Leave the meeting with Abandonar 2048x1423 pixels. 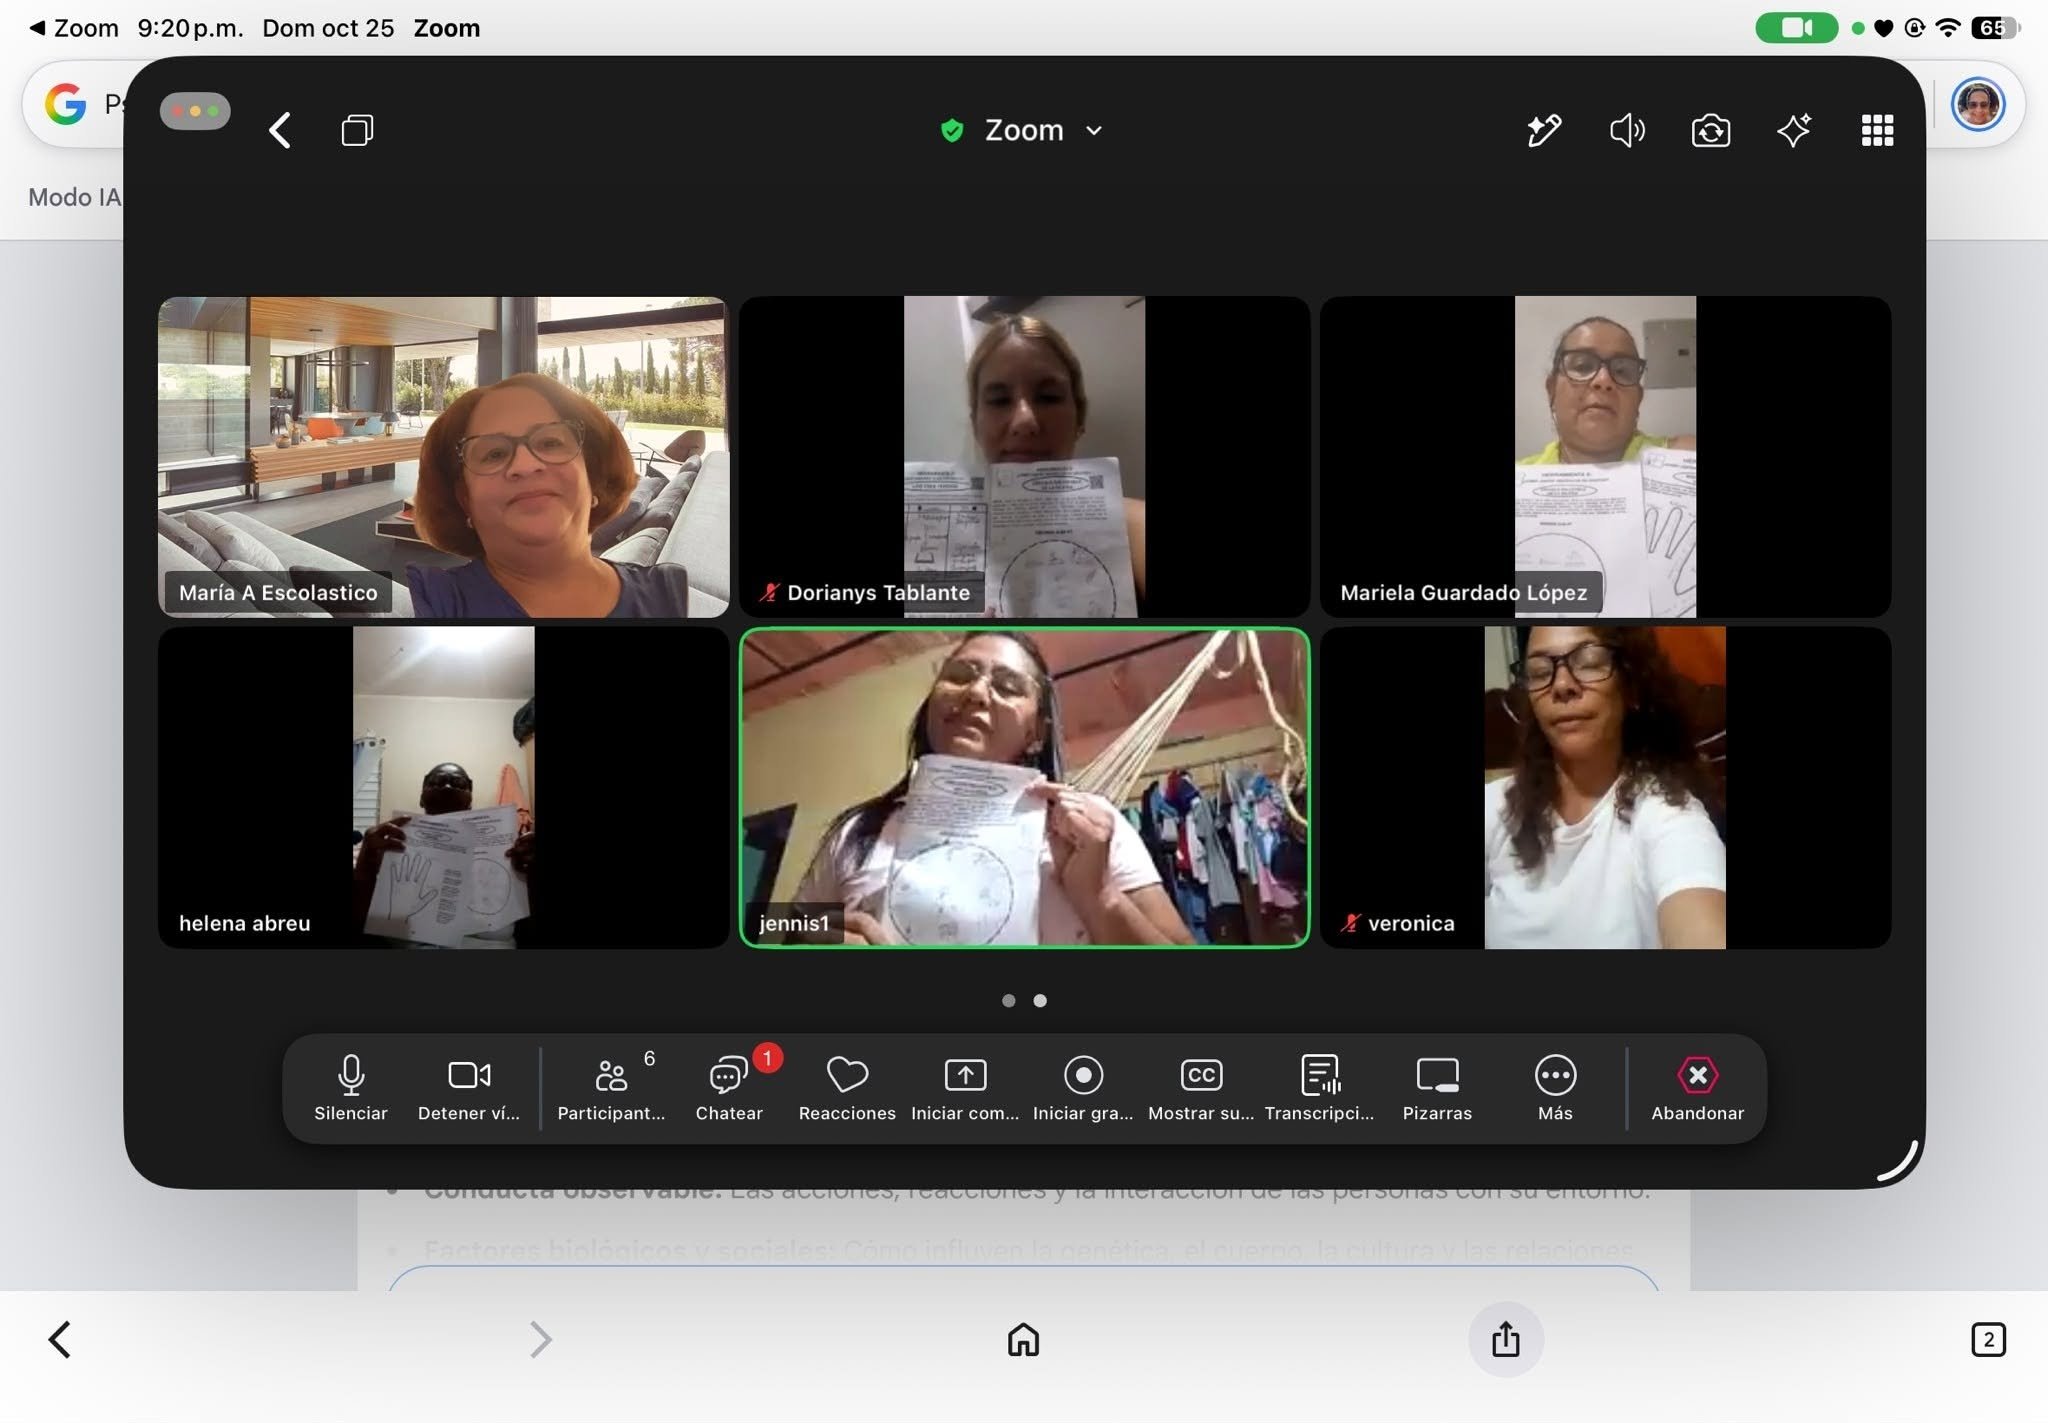(1697, 1088)
